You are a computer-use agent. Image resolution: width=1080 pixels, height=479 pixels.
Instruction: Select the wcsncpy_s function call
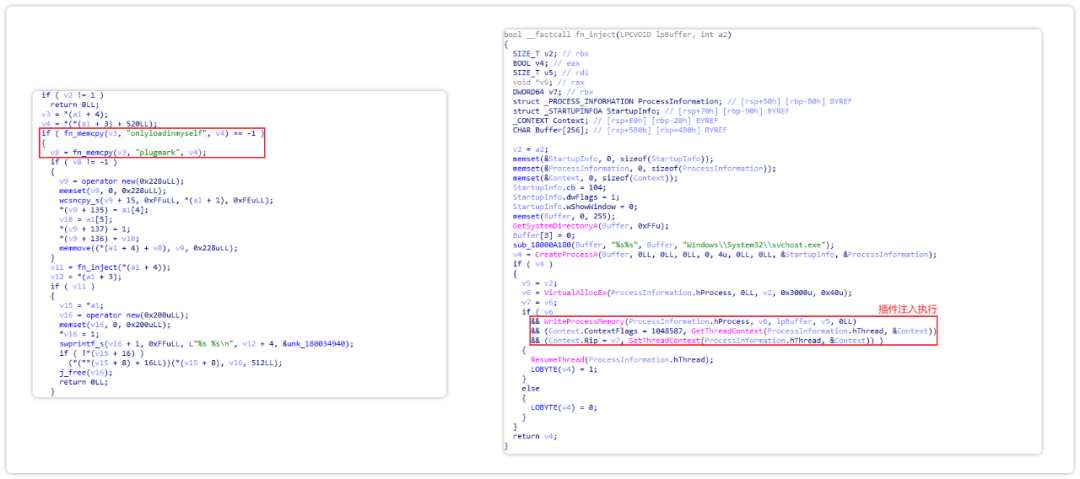pyautogui.click(x=81, y=200)
